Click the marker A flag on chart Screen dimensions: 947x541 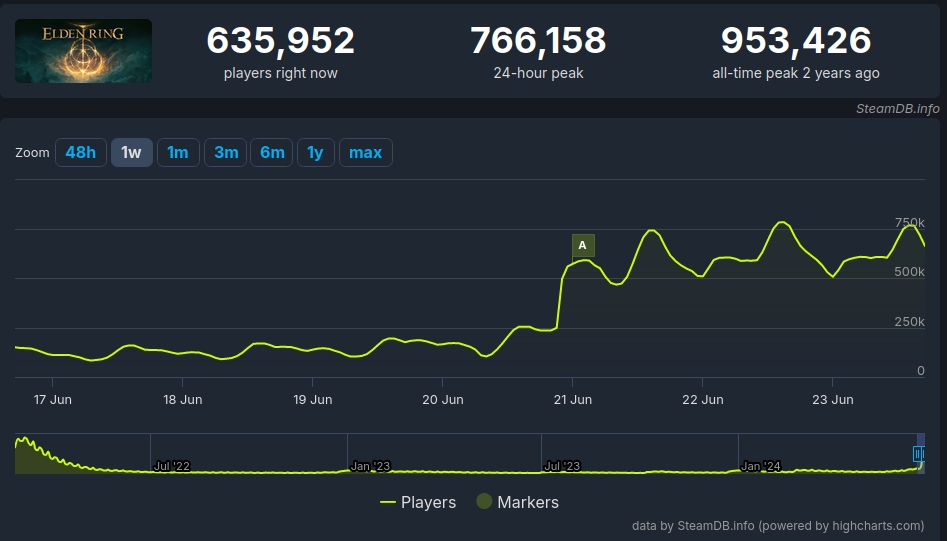click(583, 245)
